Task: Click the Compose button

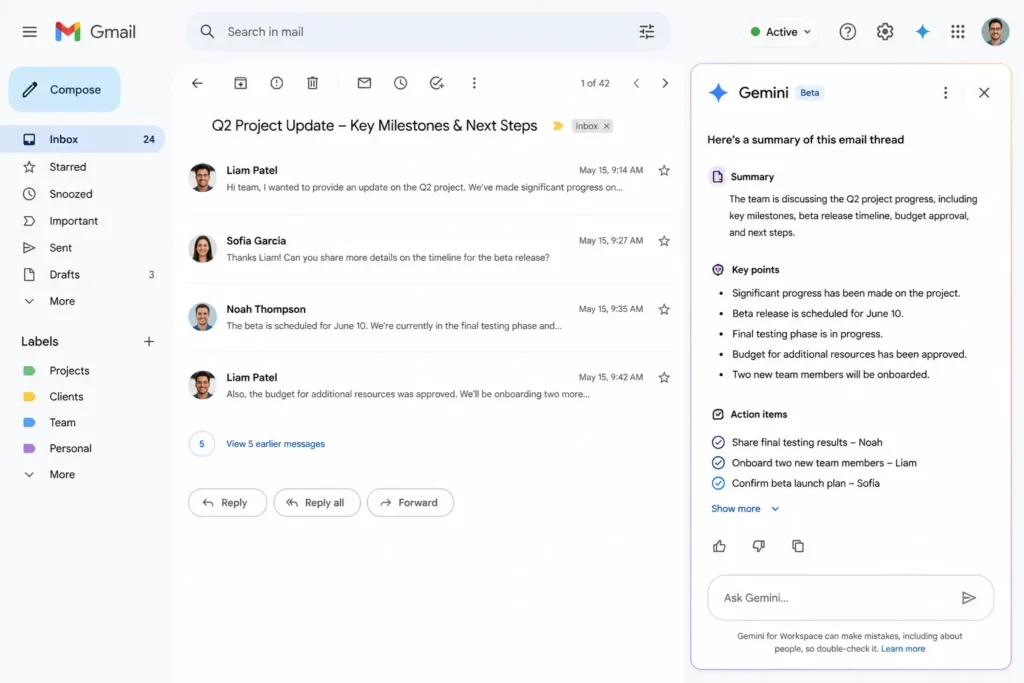Action: point(64,89)
